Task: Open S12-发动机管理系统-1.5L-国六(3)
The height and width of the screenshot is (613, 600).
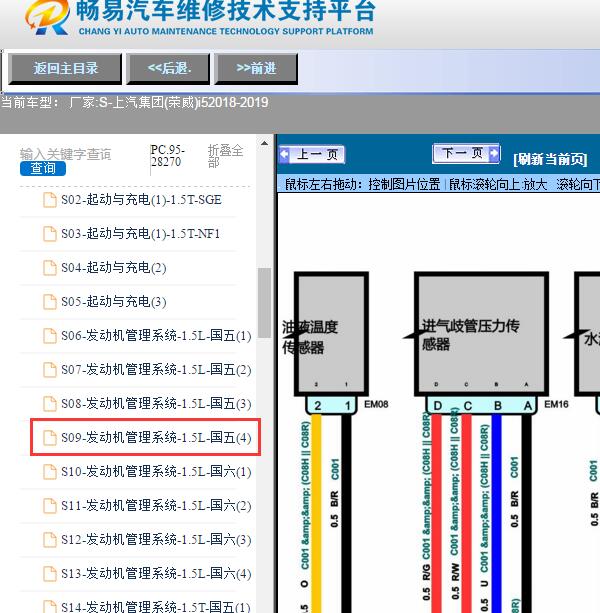Action: pos(156,540)
